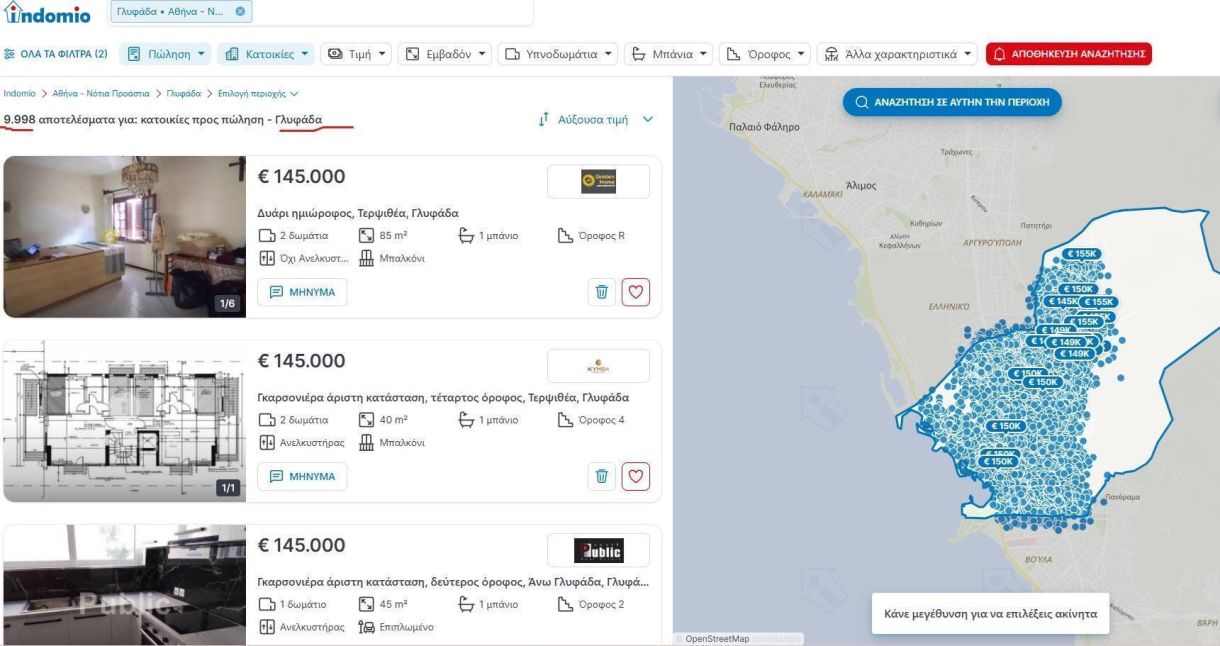This screenshot has height=646, width=1220.
Task: Favorite the 40 m² listing heart icon
Action: tap(636, 477)
